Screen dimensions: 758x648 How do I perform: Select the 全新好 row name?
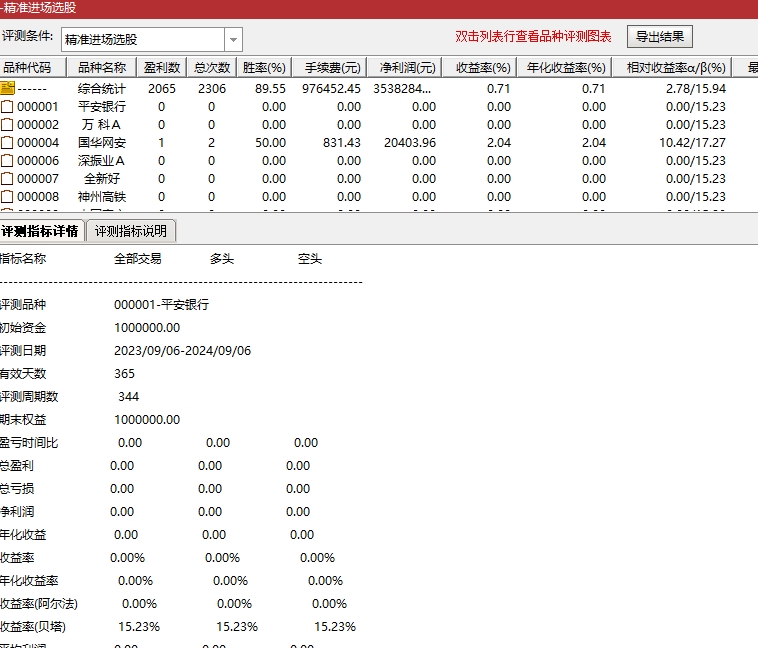102,178
